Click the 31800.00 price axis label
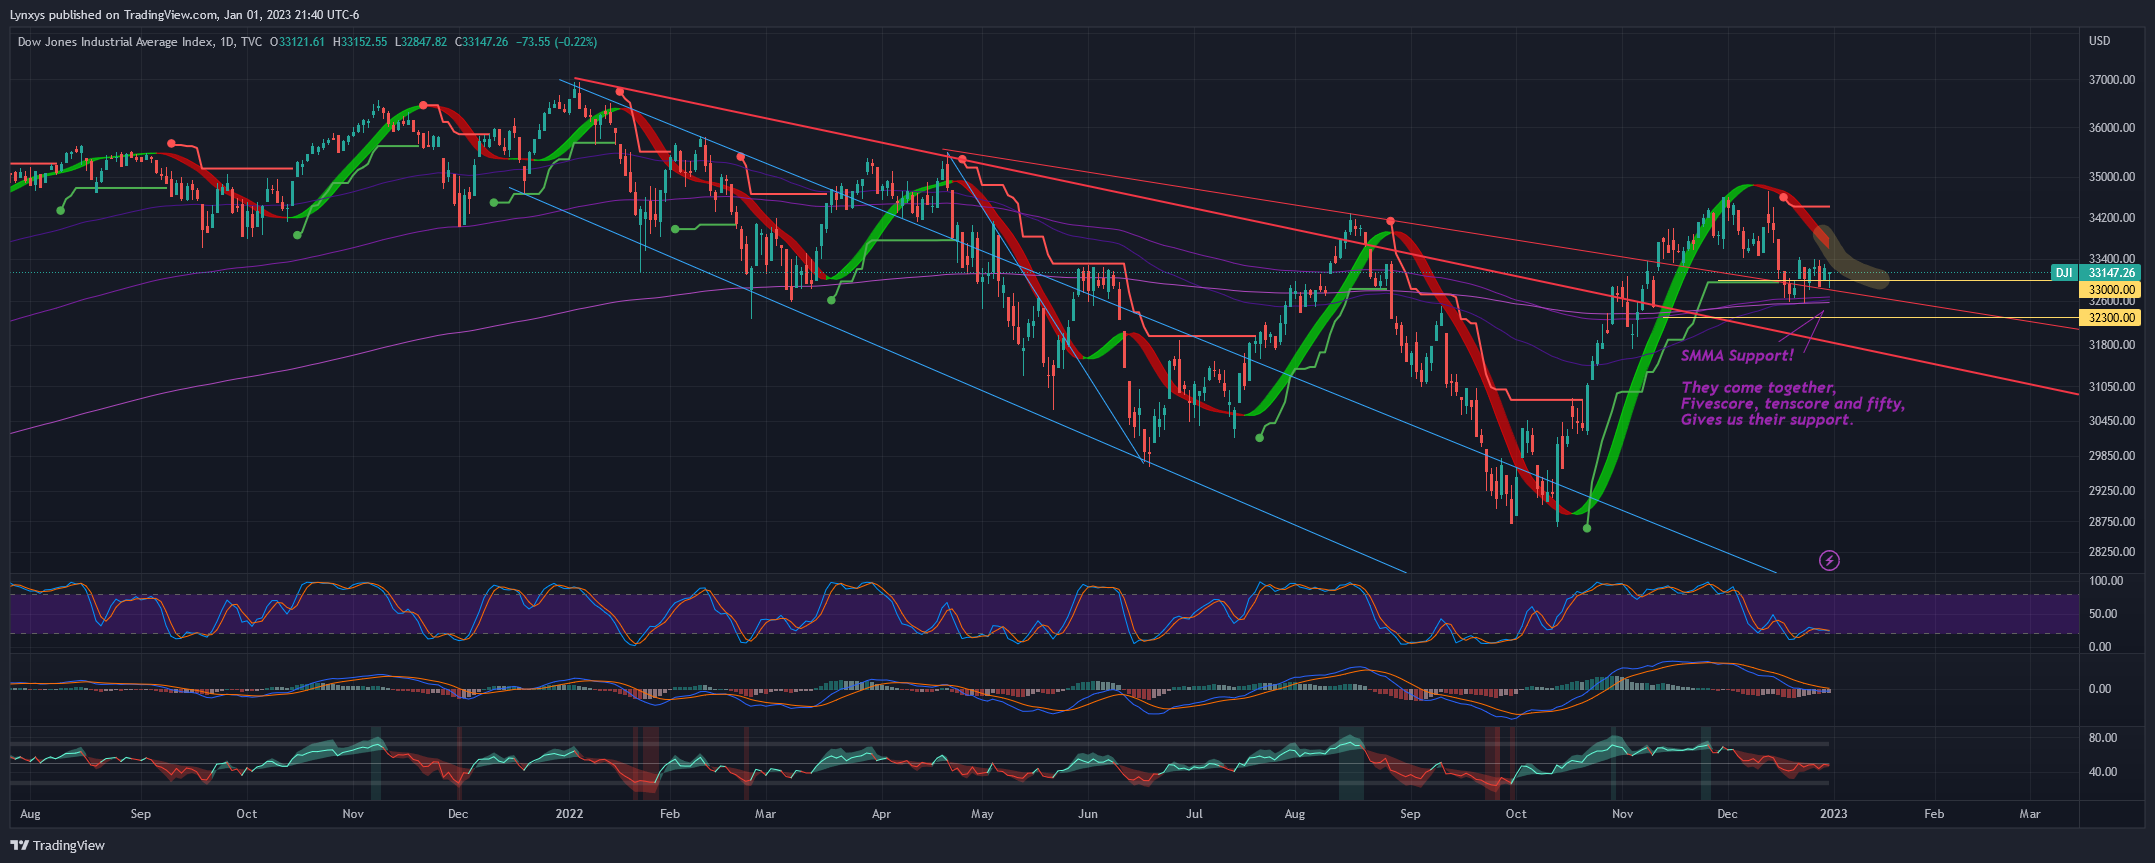This screenshot has width=2155, height=863. 2112,345
